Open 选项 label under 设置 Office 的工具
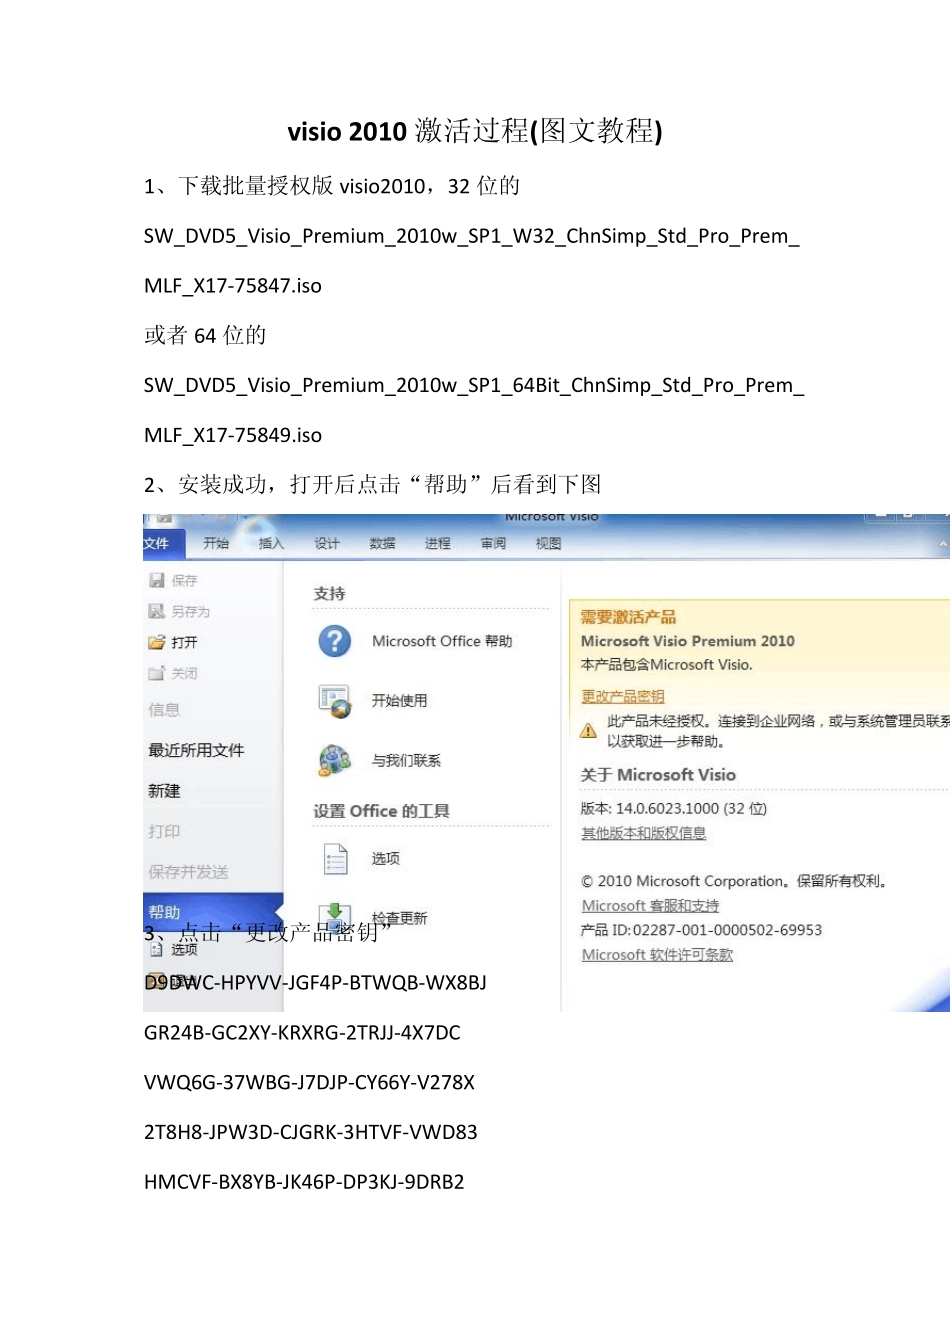Viewport: 950px width, 1344px height. pyautogui.click(x=385, y=858)
